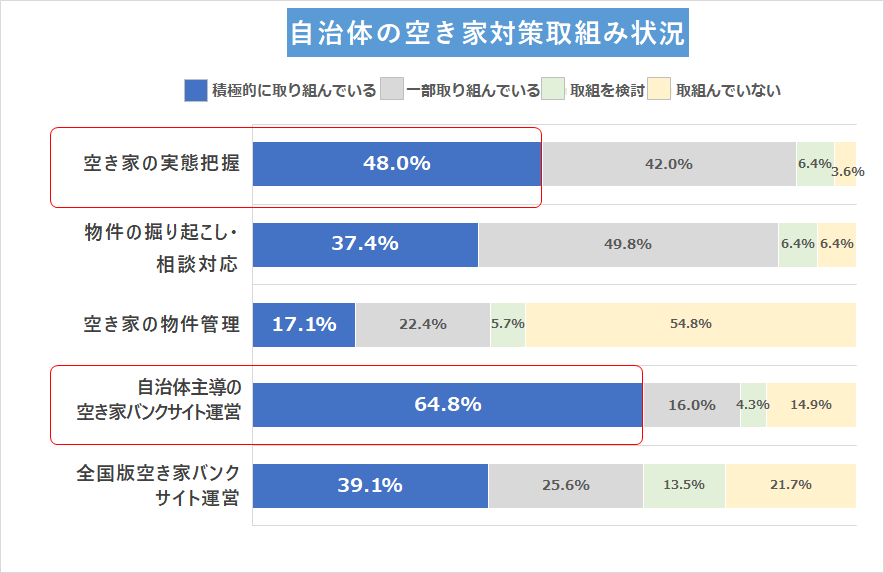Screen dimensions: 884x573
Task: Select the 17.1% blue bar segment
Action: [304, 324]
